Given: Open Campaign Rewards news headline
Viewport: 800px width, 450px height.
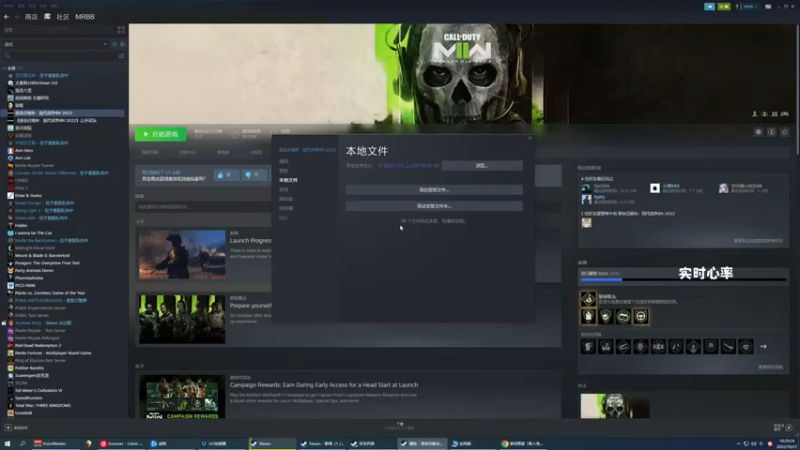Looking at the screenshot, I should point(323,385).
